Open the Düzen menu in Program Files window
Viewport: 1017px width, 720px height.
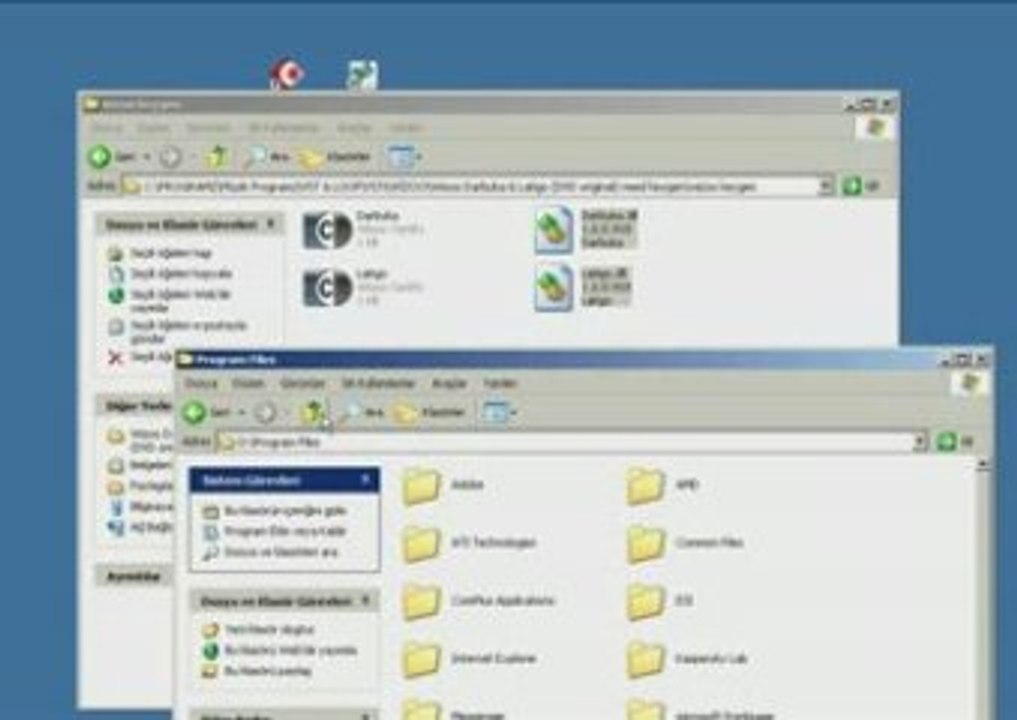click(248, 383)
